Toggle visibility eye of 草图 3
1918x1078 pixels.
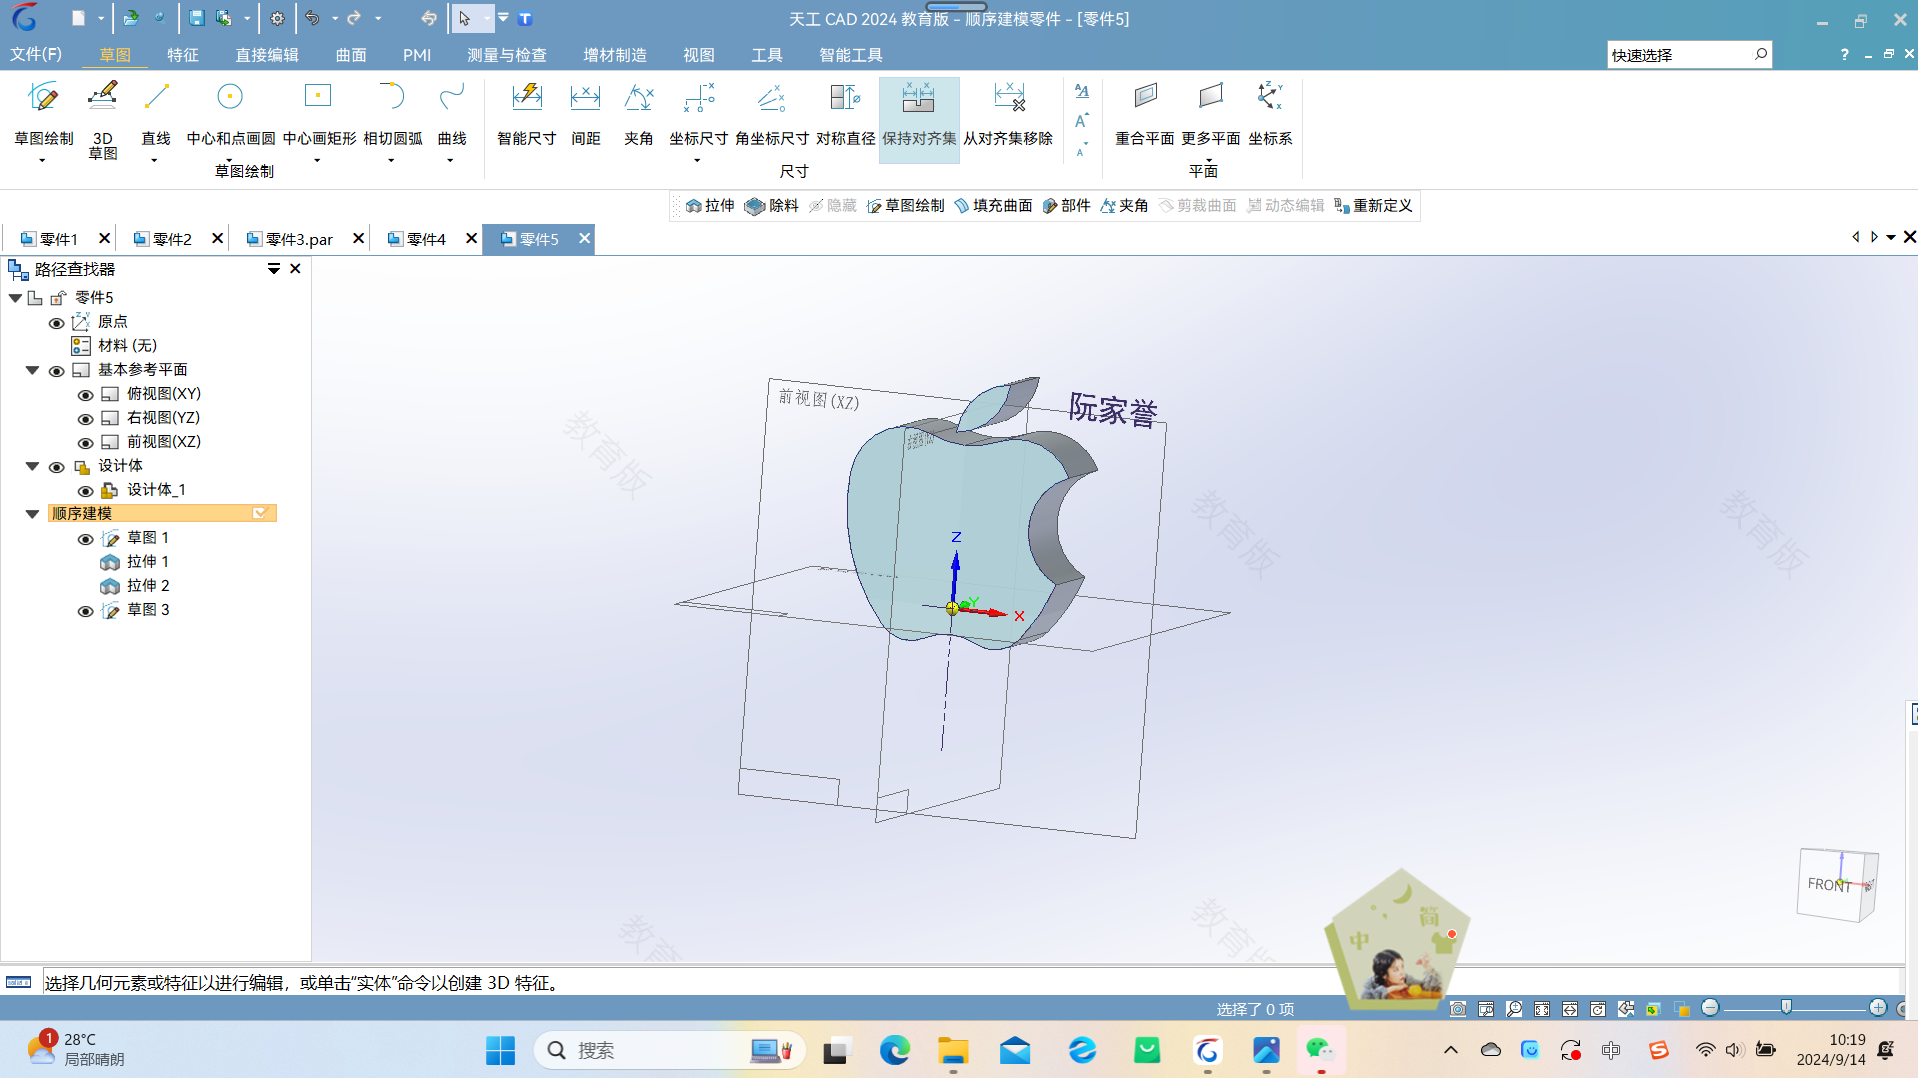tap(86, 611)
